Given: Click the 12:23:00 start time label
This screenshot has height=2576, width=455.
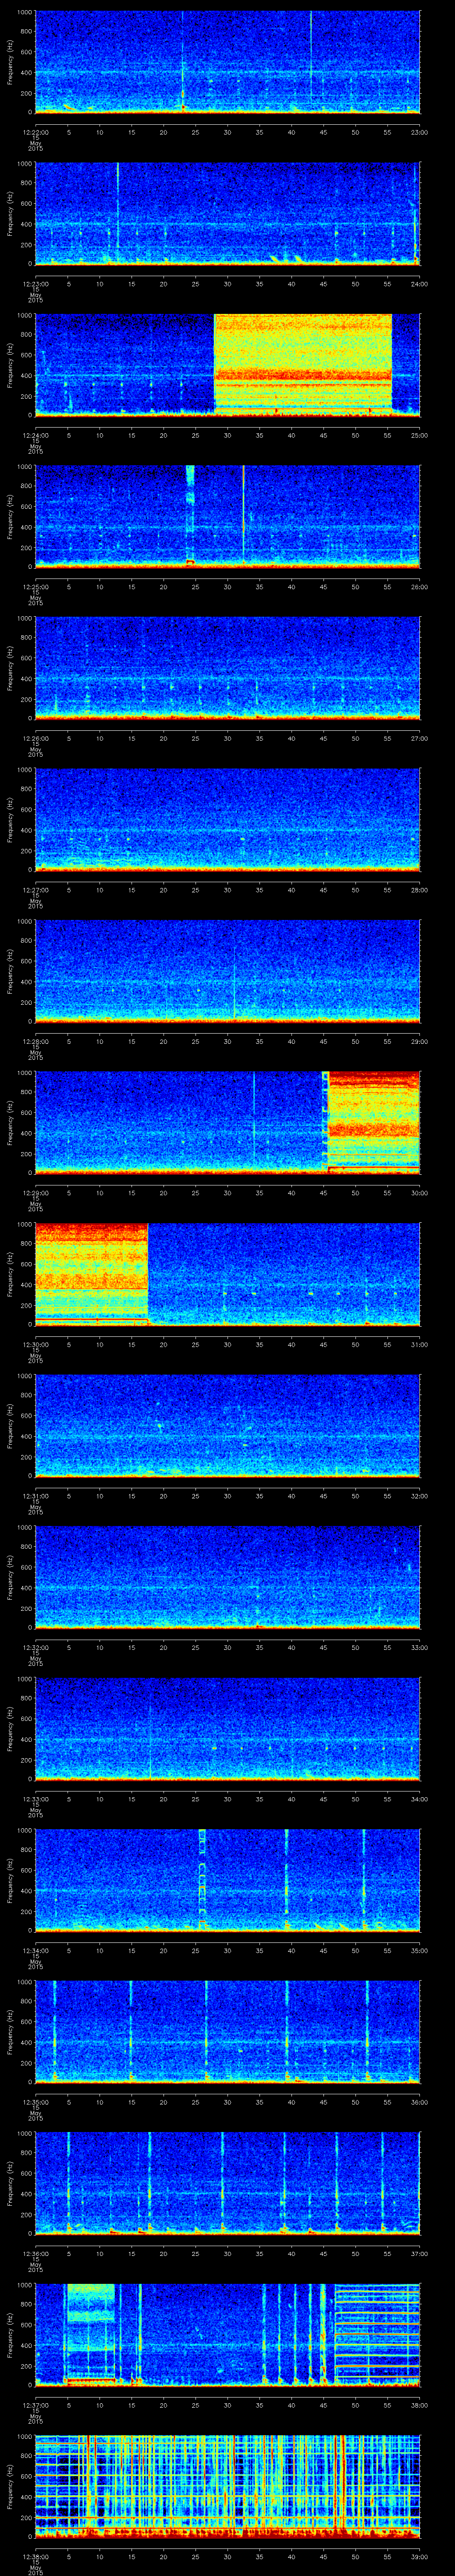Looking at the screenshot, I should [x=36, y=284].
